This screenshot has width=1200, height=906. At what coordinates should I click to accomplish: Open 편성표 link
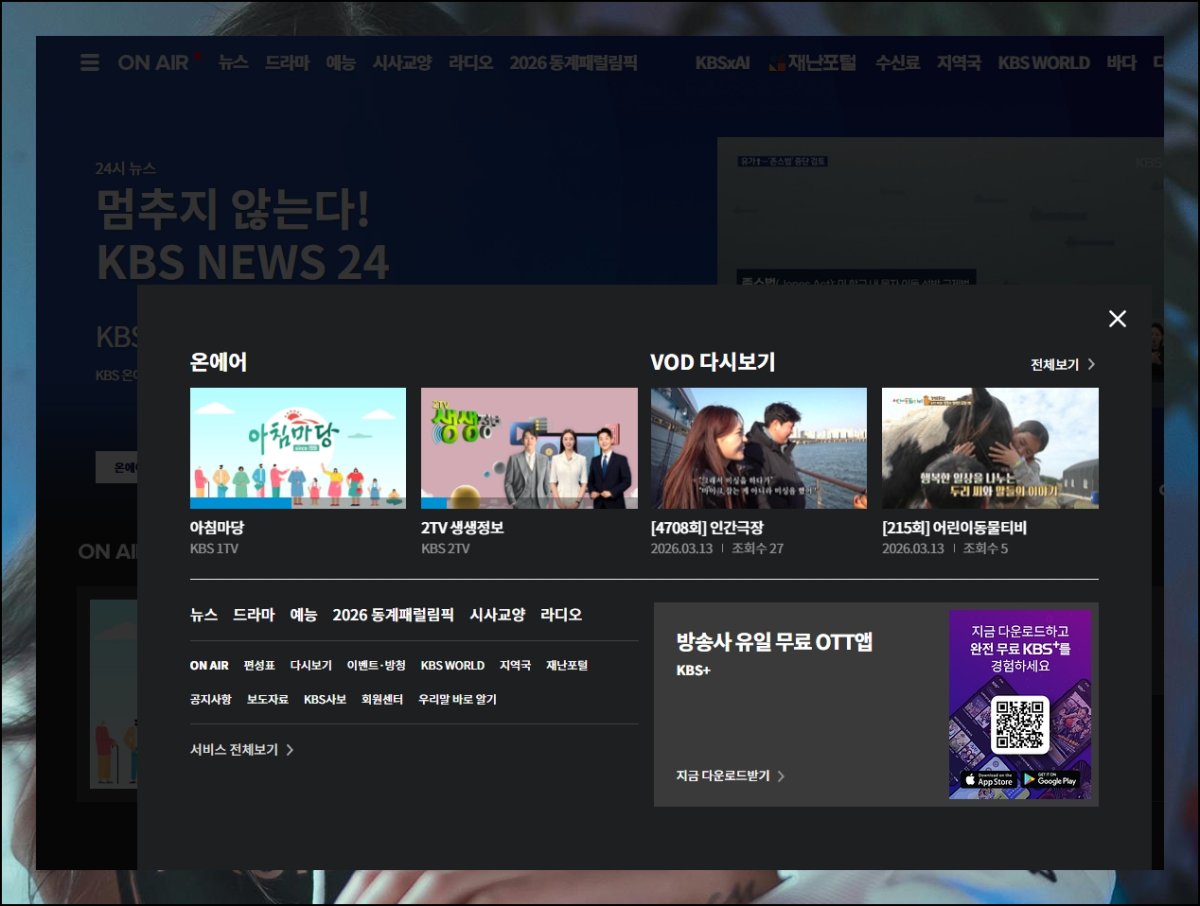pos(259,665)
